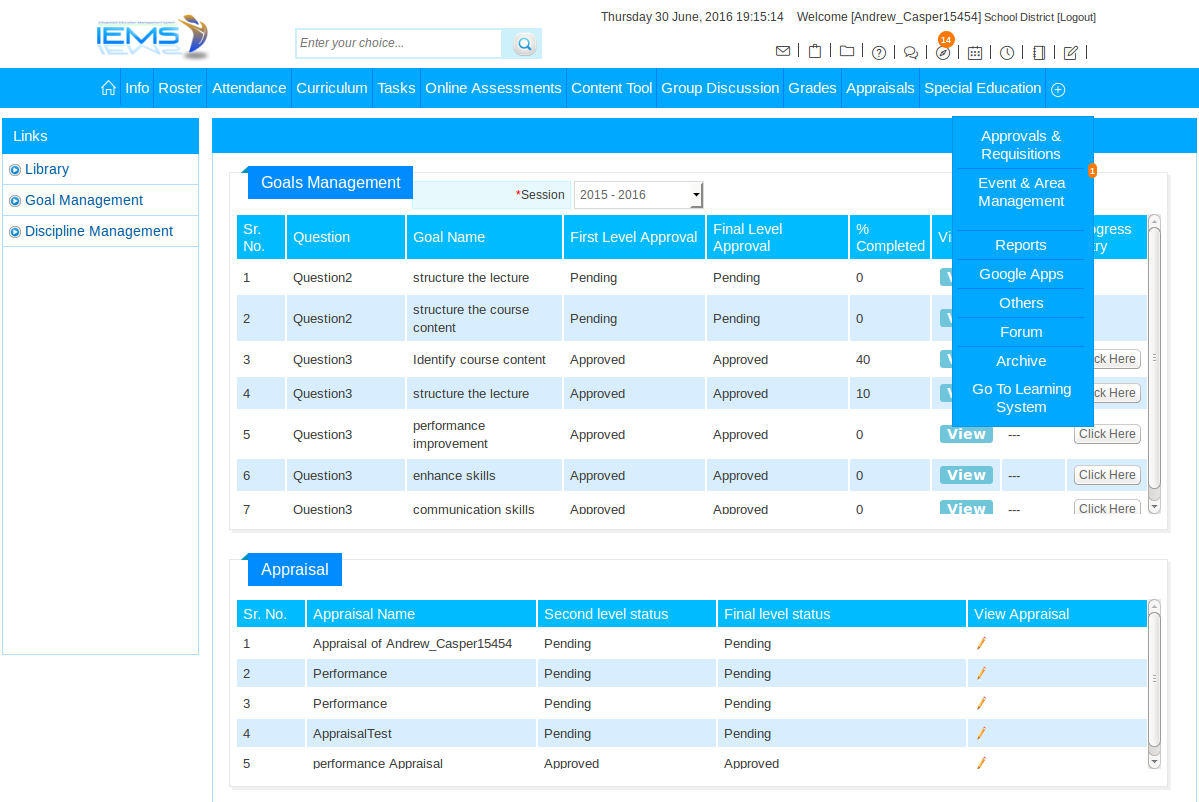The image size is (1199, 802).
Task: Click View for communication skills goal
Action: click(966, 508)
